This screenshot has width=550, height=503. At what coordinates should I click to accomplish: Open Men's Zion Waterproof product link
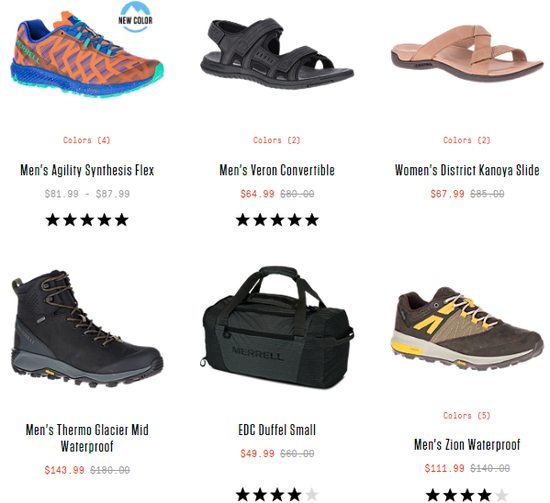[x=467, y=444]
